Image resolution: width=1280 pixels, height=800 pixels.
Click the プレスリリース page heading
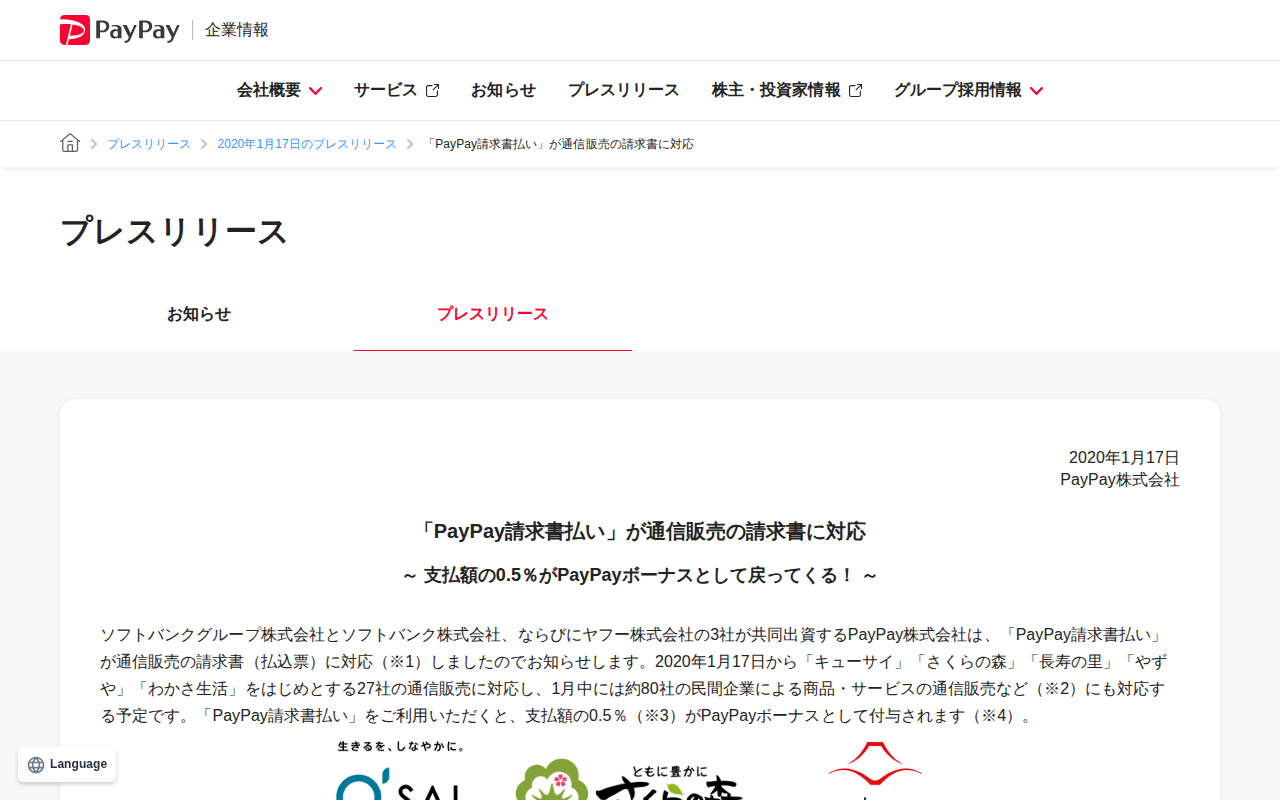point(174,231)
